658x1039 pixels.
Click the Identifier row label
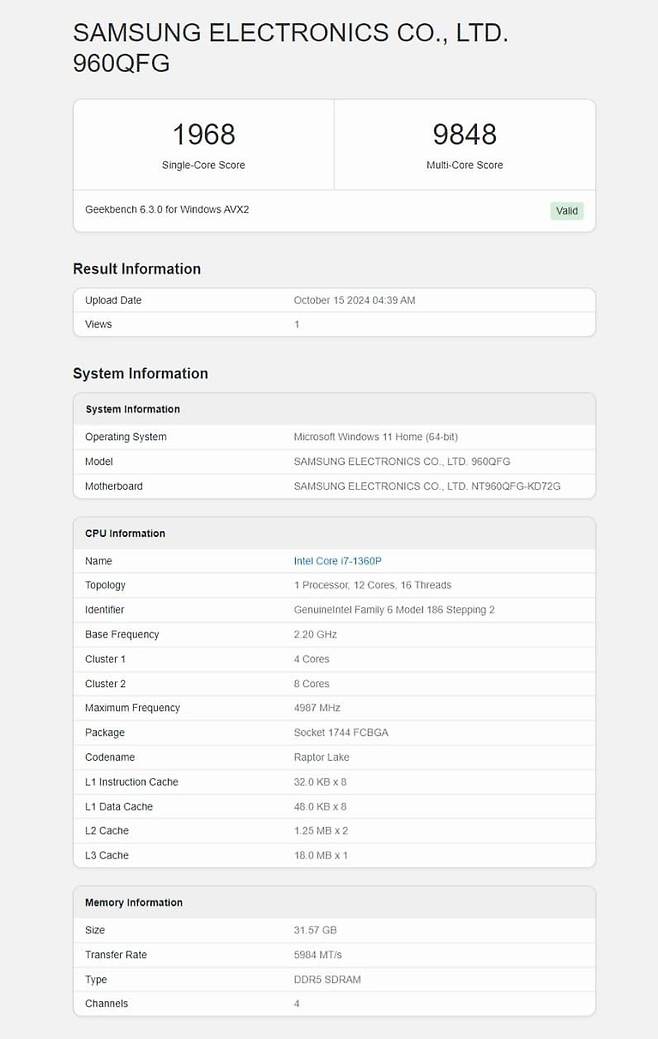pyautogui.click(x=105, y=610)
